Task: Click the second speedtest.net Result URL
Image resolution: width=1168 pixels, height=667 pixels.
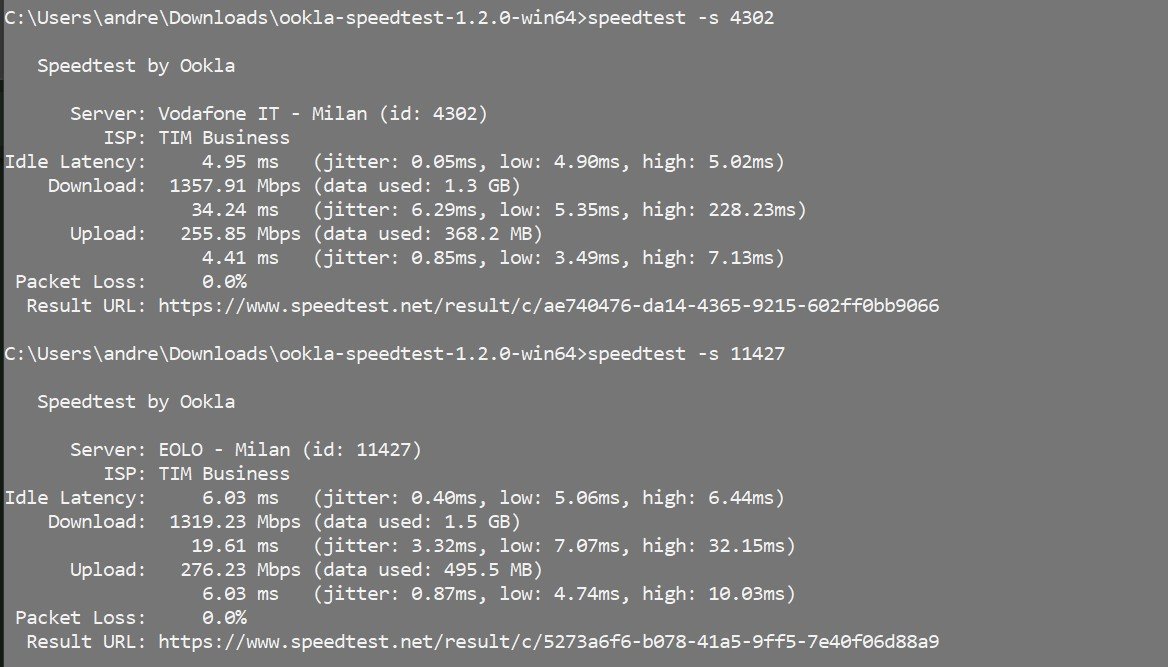Action: (x=548, y=642)
